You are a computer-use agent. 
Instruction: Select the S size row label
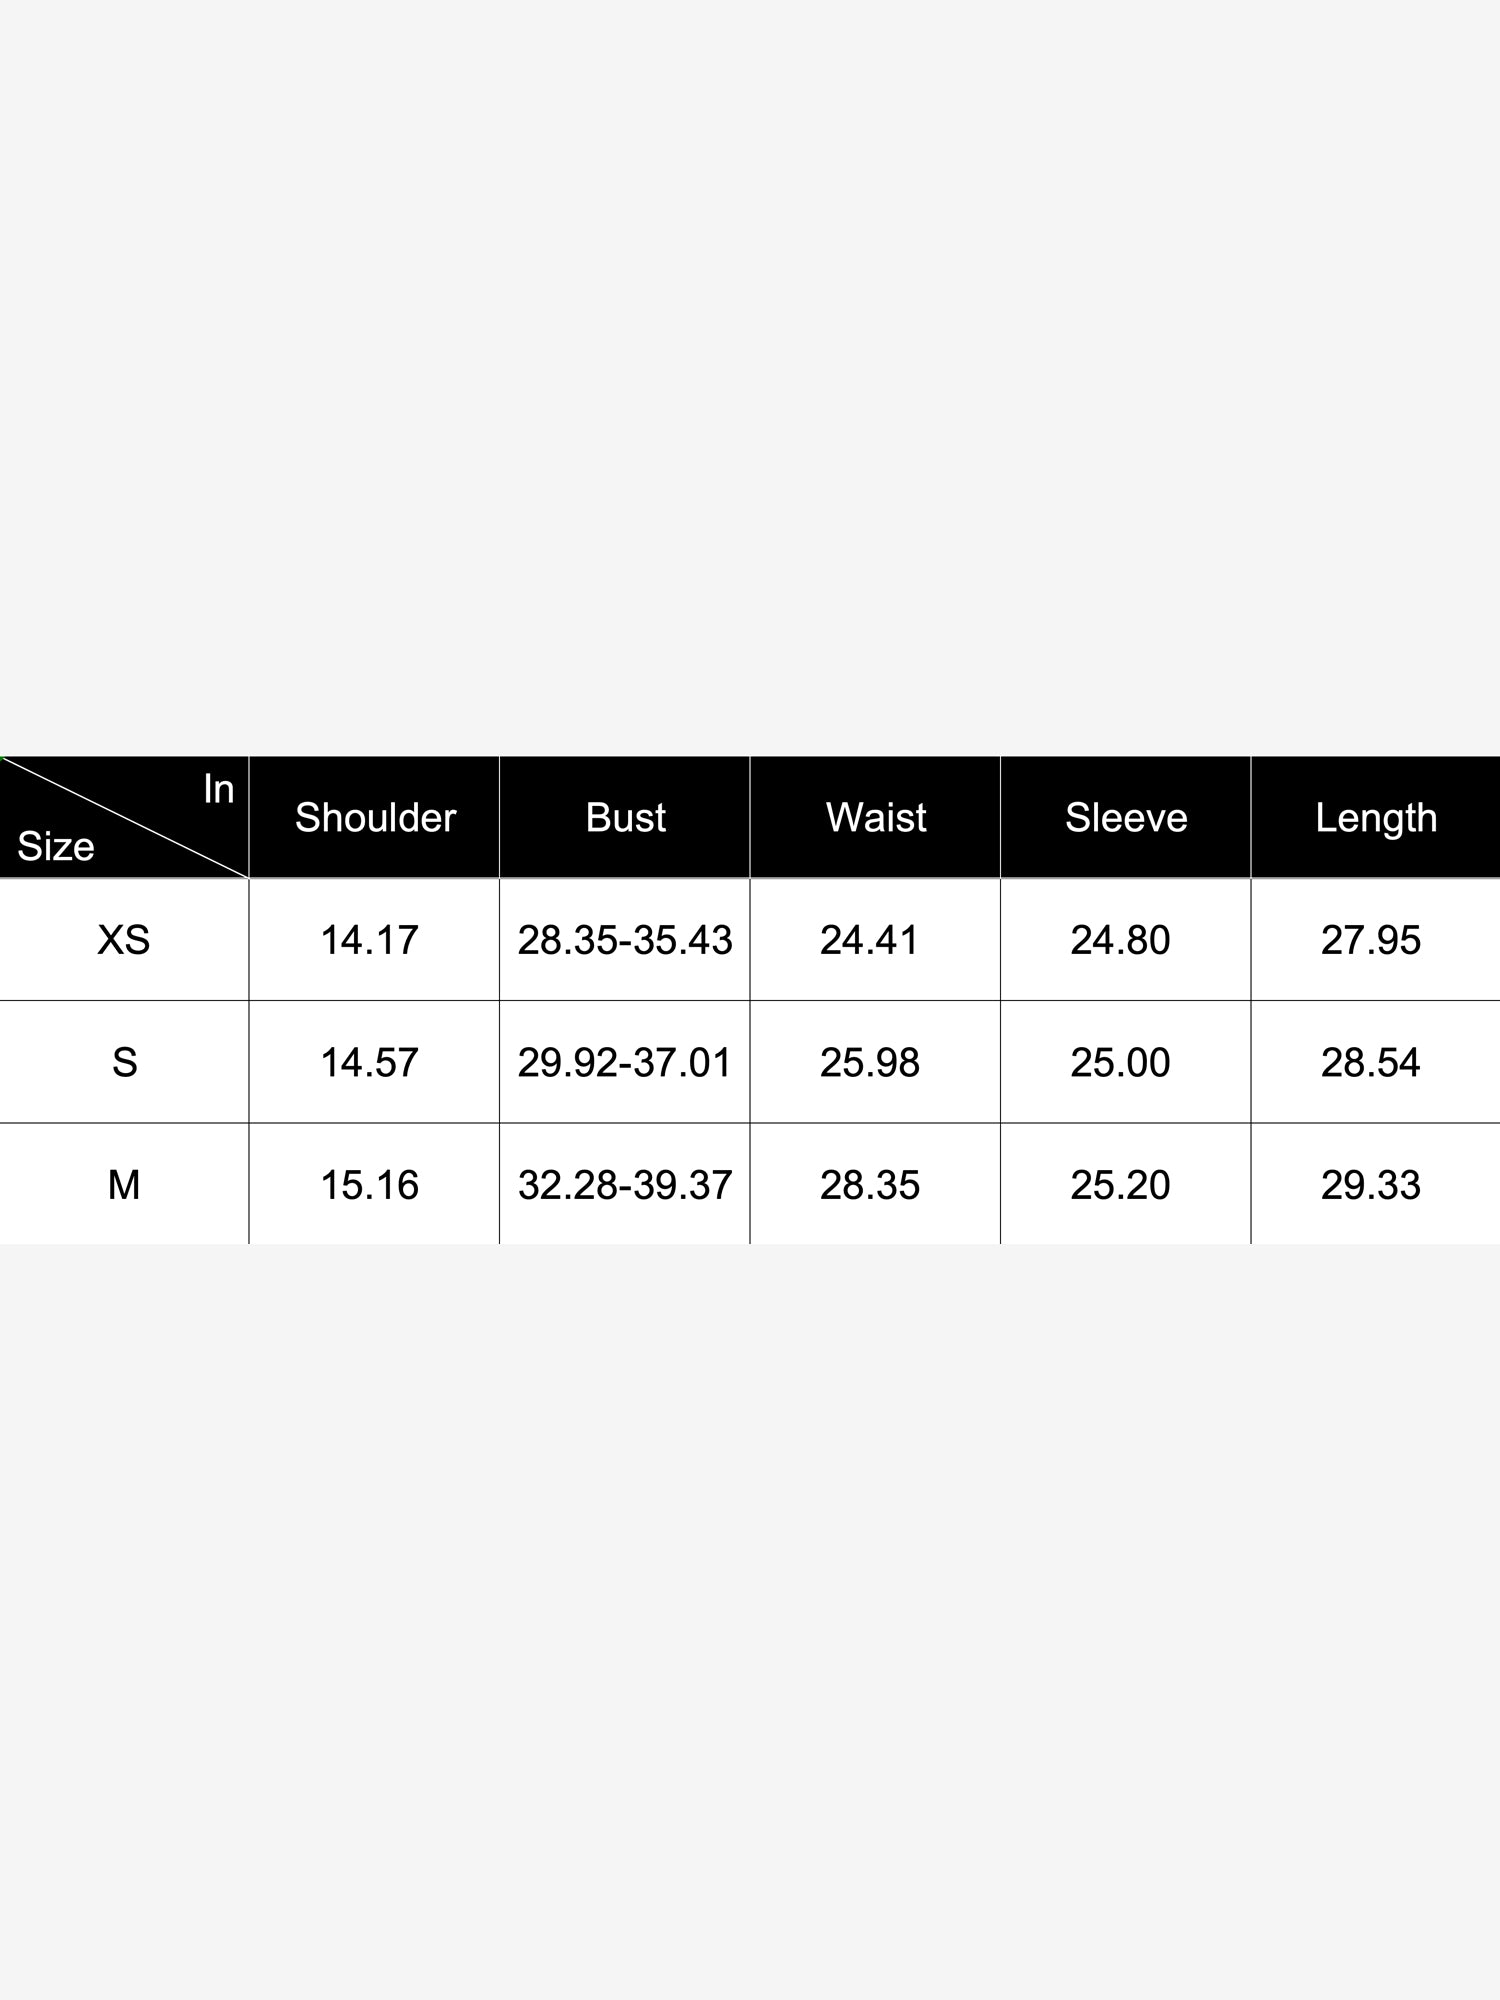(124, 1062)
